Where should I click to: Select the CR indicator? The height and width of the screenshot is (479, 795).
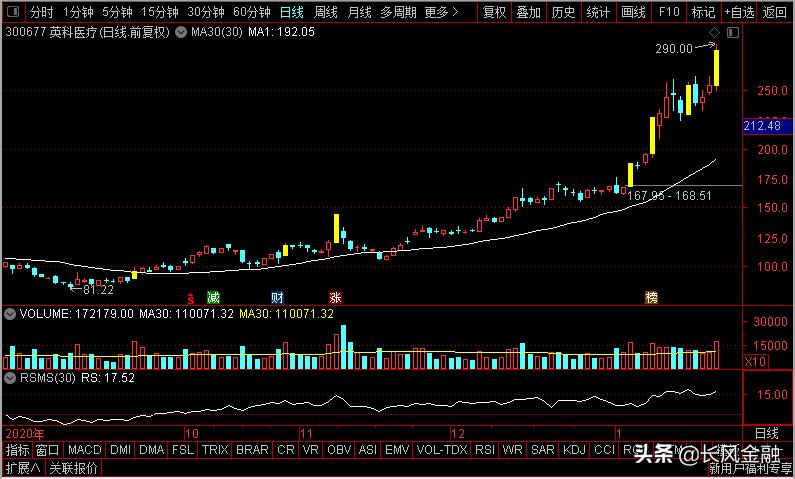[x=286, y=450]
